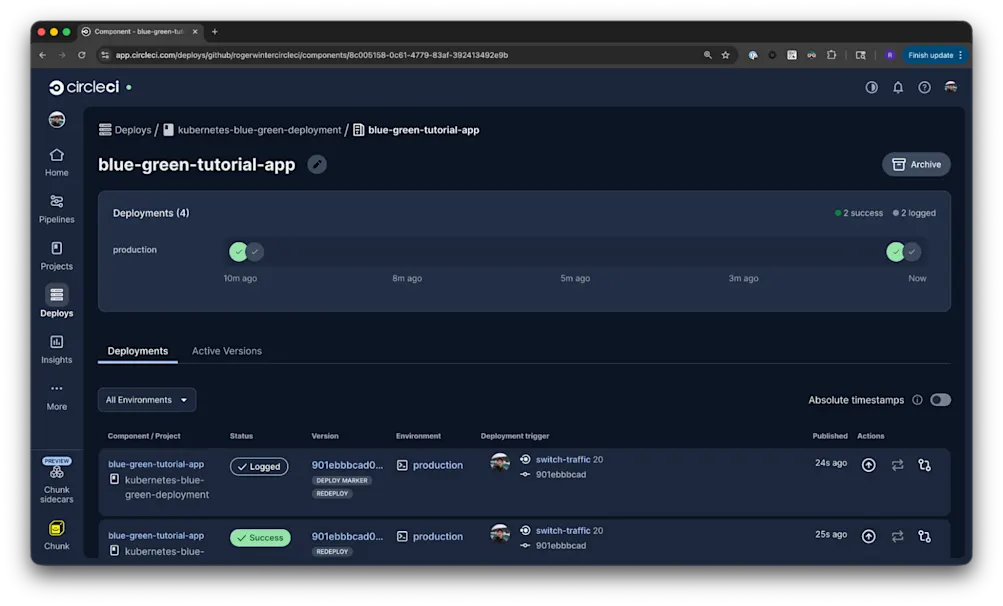
Task: Click '25s ago' published time
Action: 831,534
